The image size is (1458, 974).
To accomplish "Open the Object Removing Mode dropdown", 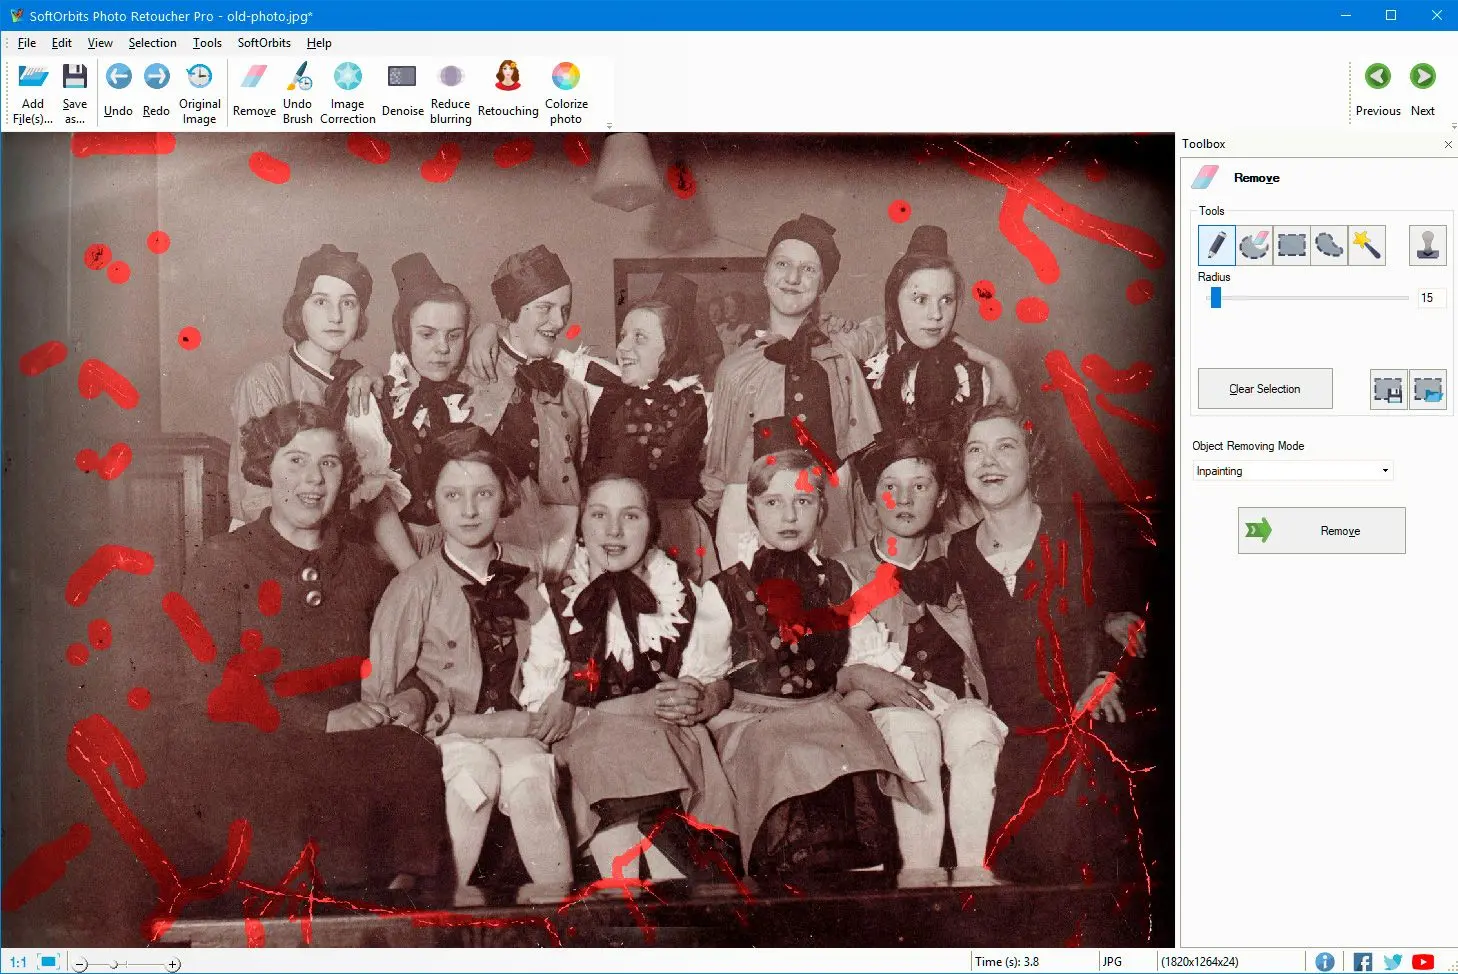I will coord(1293,471).
